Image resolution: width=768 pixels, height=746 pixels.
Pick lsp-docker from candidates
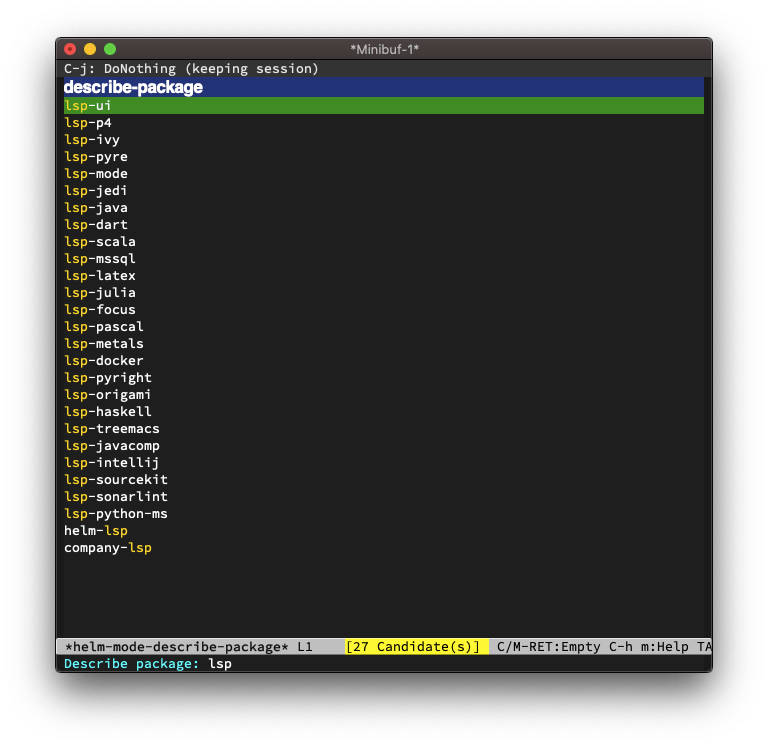click(104, 361)
